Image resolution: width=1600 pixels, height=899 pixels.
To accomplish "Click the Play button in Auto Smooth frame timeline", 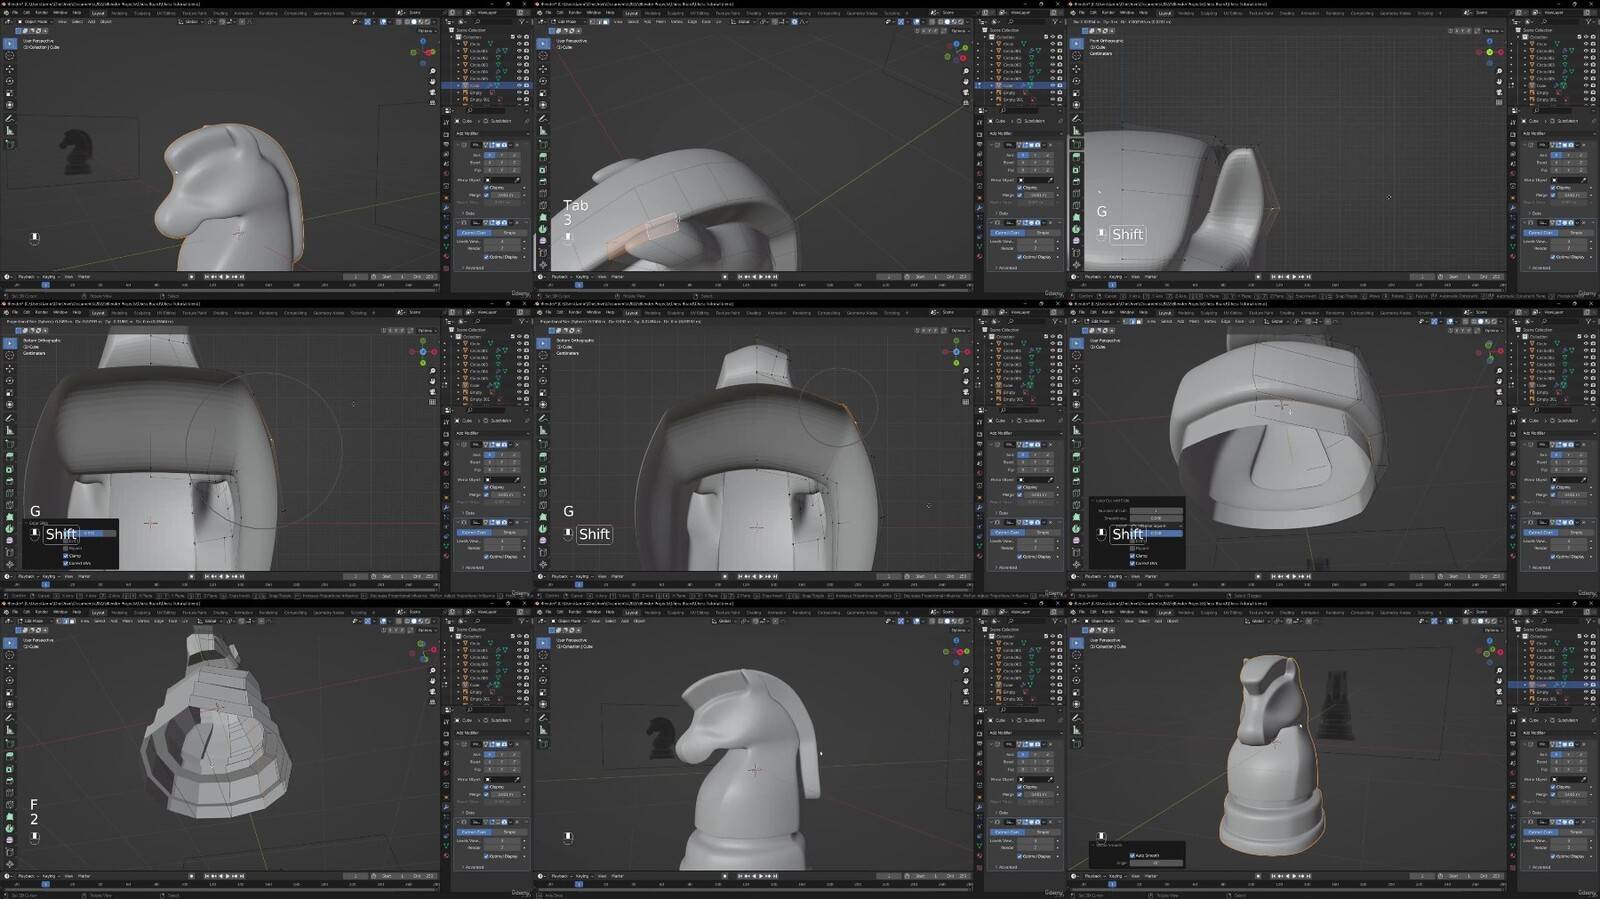I will point(1294,876).
